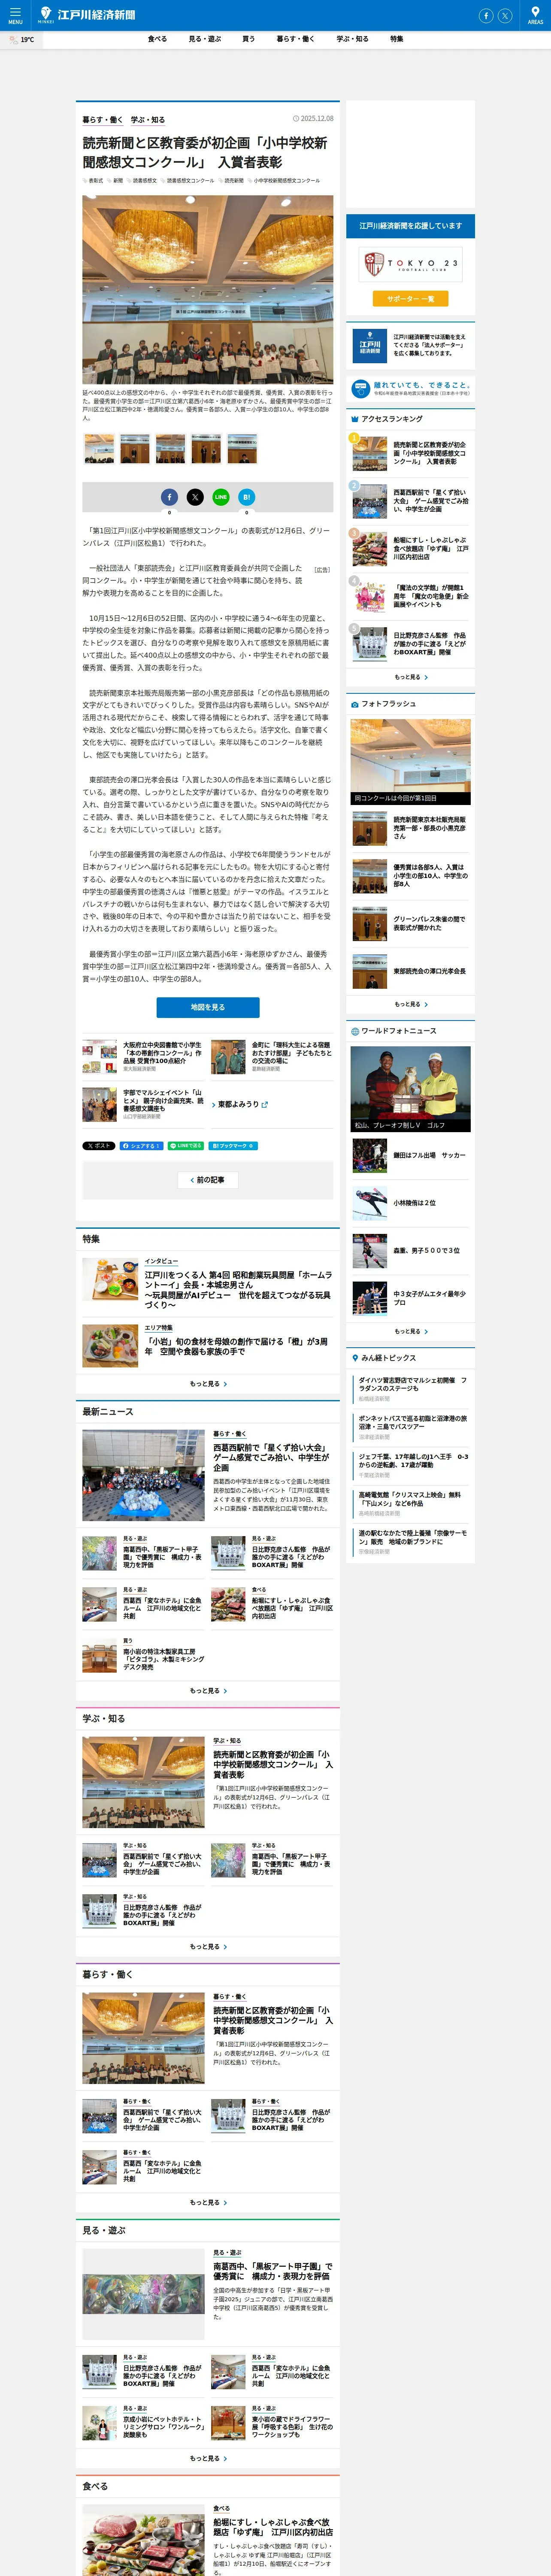Image resolution: width=551 pixels, height=2576 pixels.
Task: Click the Facebook シェアする button
Action: pyautogui.click(x=141, y=1145)
